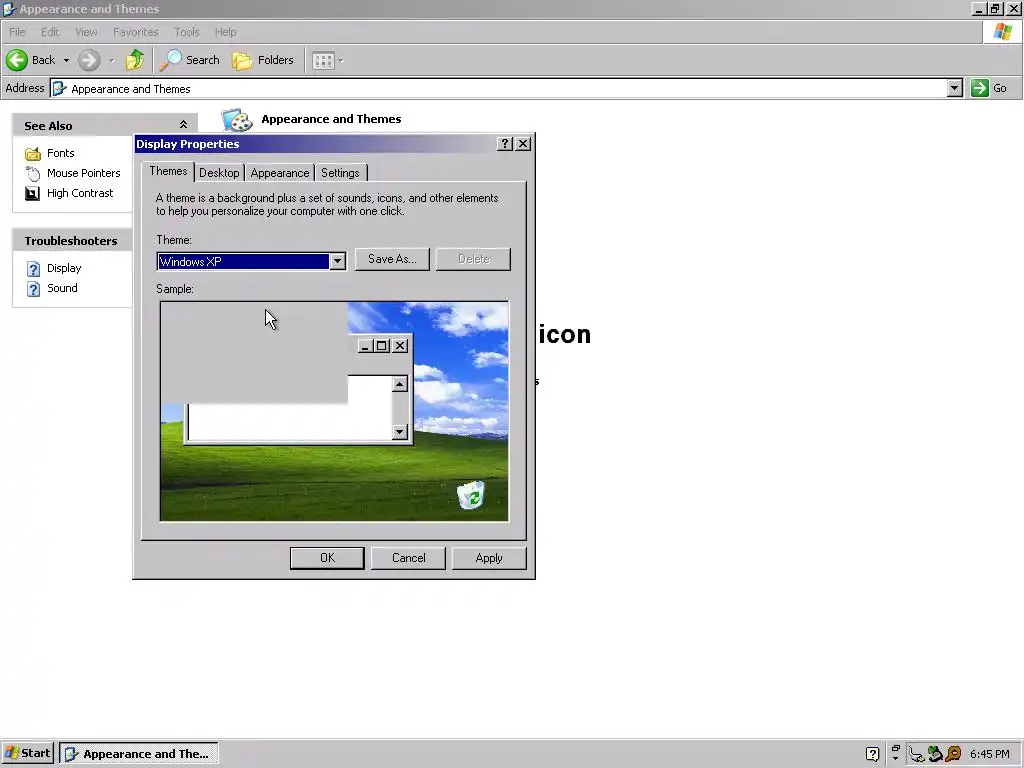Click the green Back arrow icon
The height and width of the screenshot is (768, 1024).
coord(17,60)
